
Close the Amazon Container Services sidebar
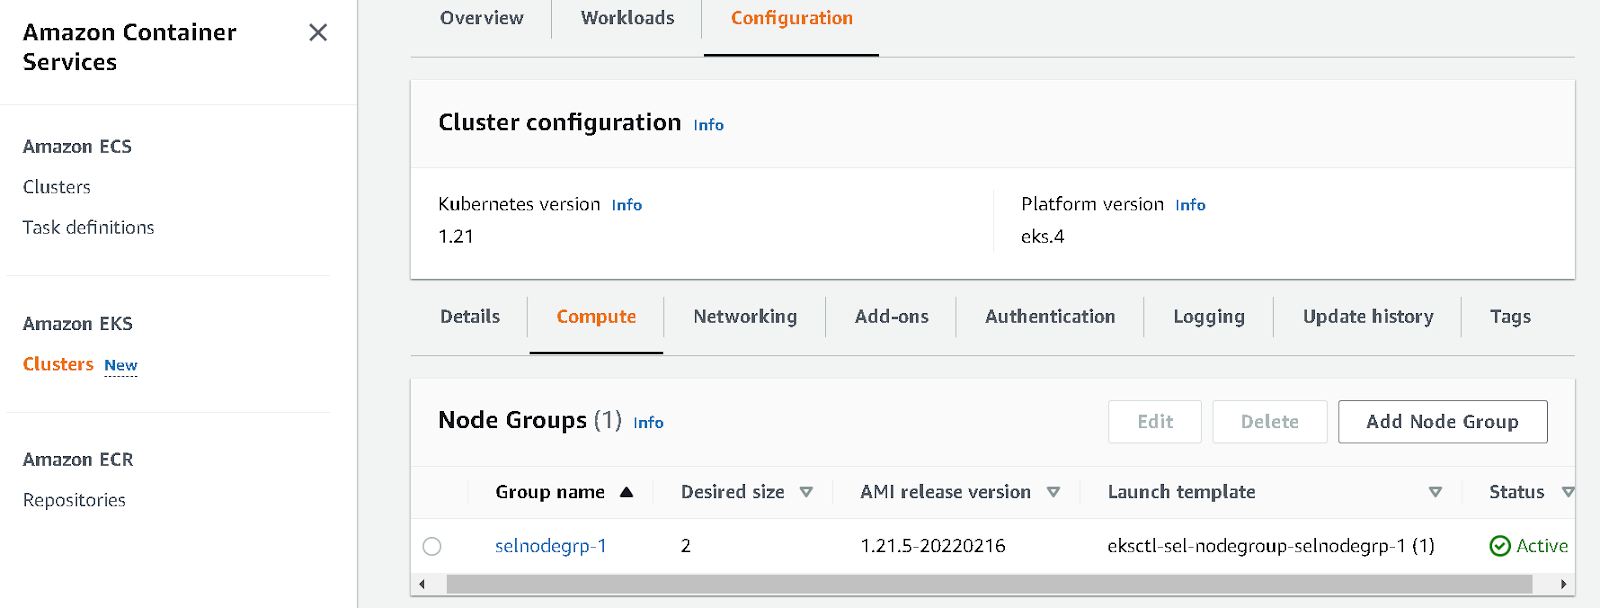click(318, 32)
